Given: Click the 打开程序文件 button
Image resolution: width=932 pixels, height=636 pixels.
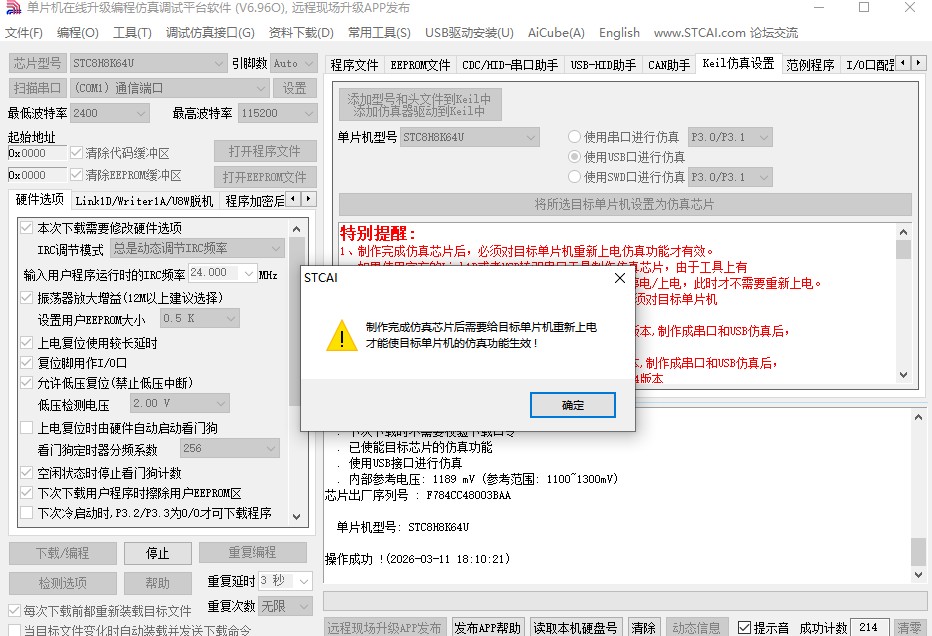Looking at the screenshot, I should pyautogui.click(x=265, y=152).
